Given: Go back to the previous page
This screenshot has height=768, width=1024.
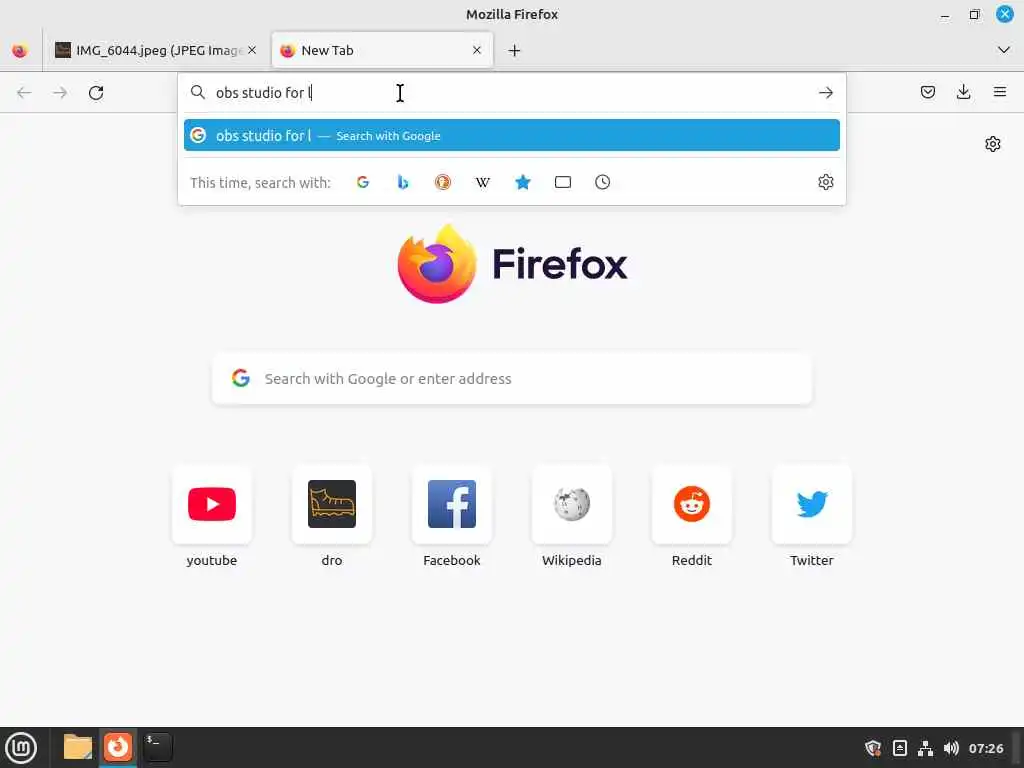Looking at the screenshot, I should (x=24, y=93).
